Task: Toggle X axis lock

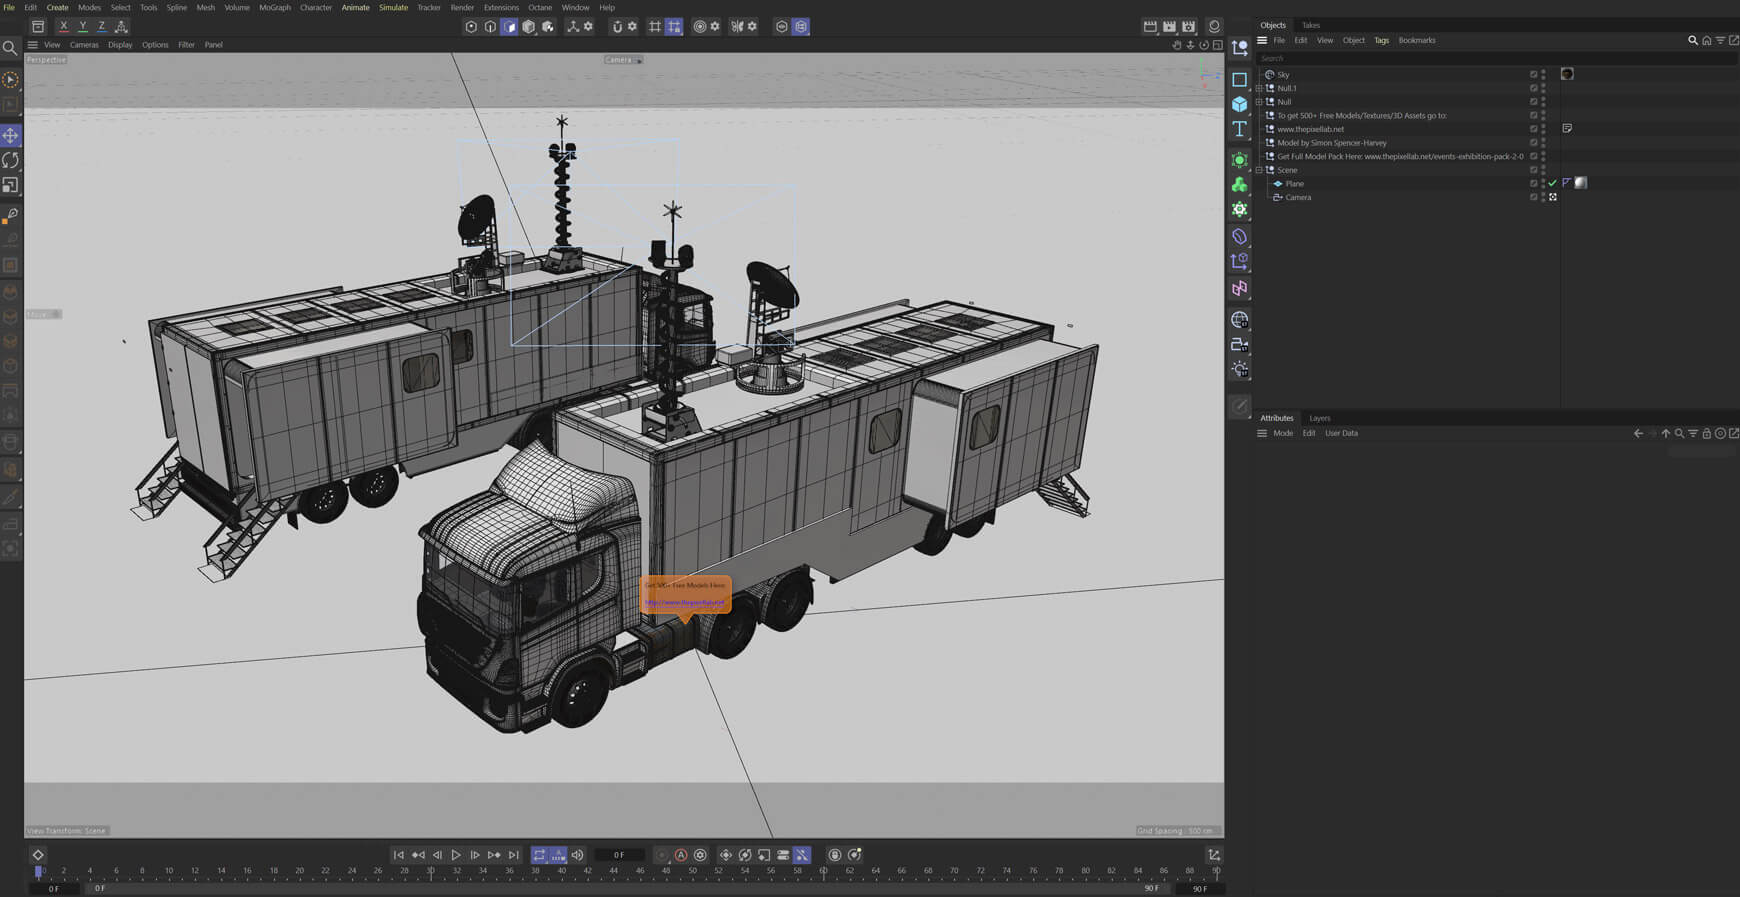Action: [63, 26]
